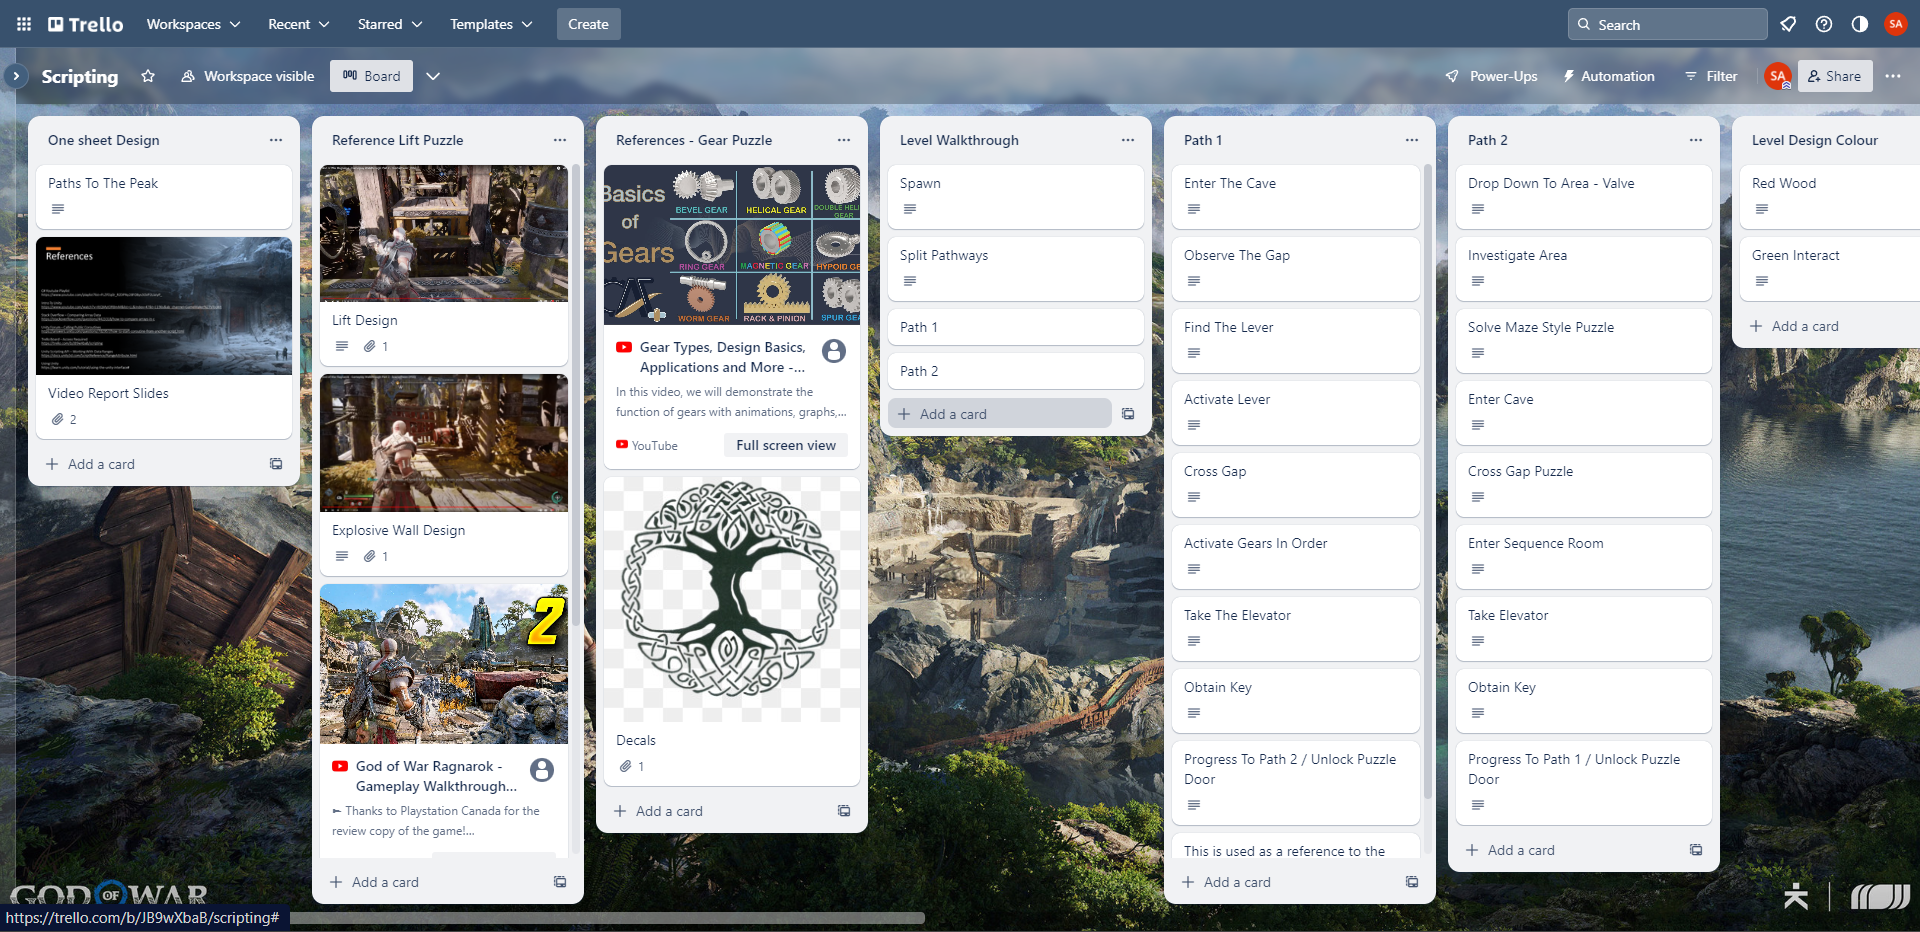Open the Green Interact card
Image resolution: width=1920 pixels, height=932 pixels.
(x=1830, y=269)
